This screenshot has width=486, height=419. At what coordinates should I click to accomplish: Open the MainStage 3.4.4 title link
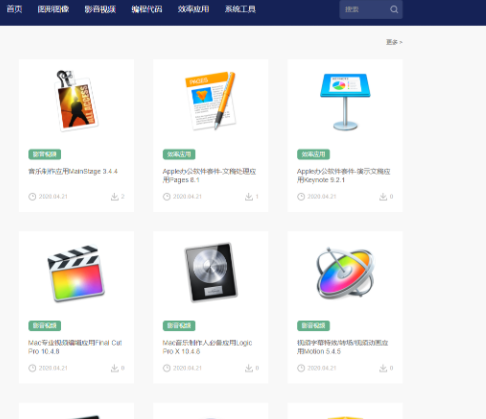tap(73, 171)
